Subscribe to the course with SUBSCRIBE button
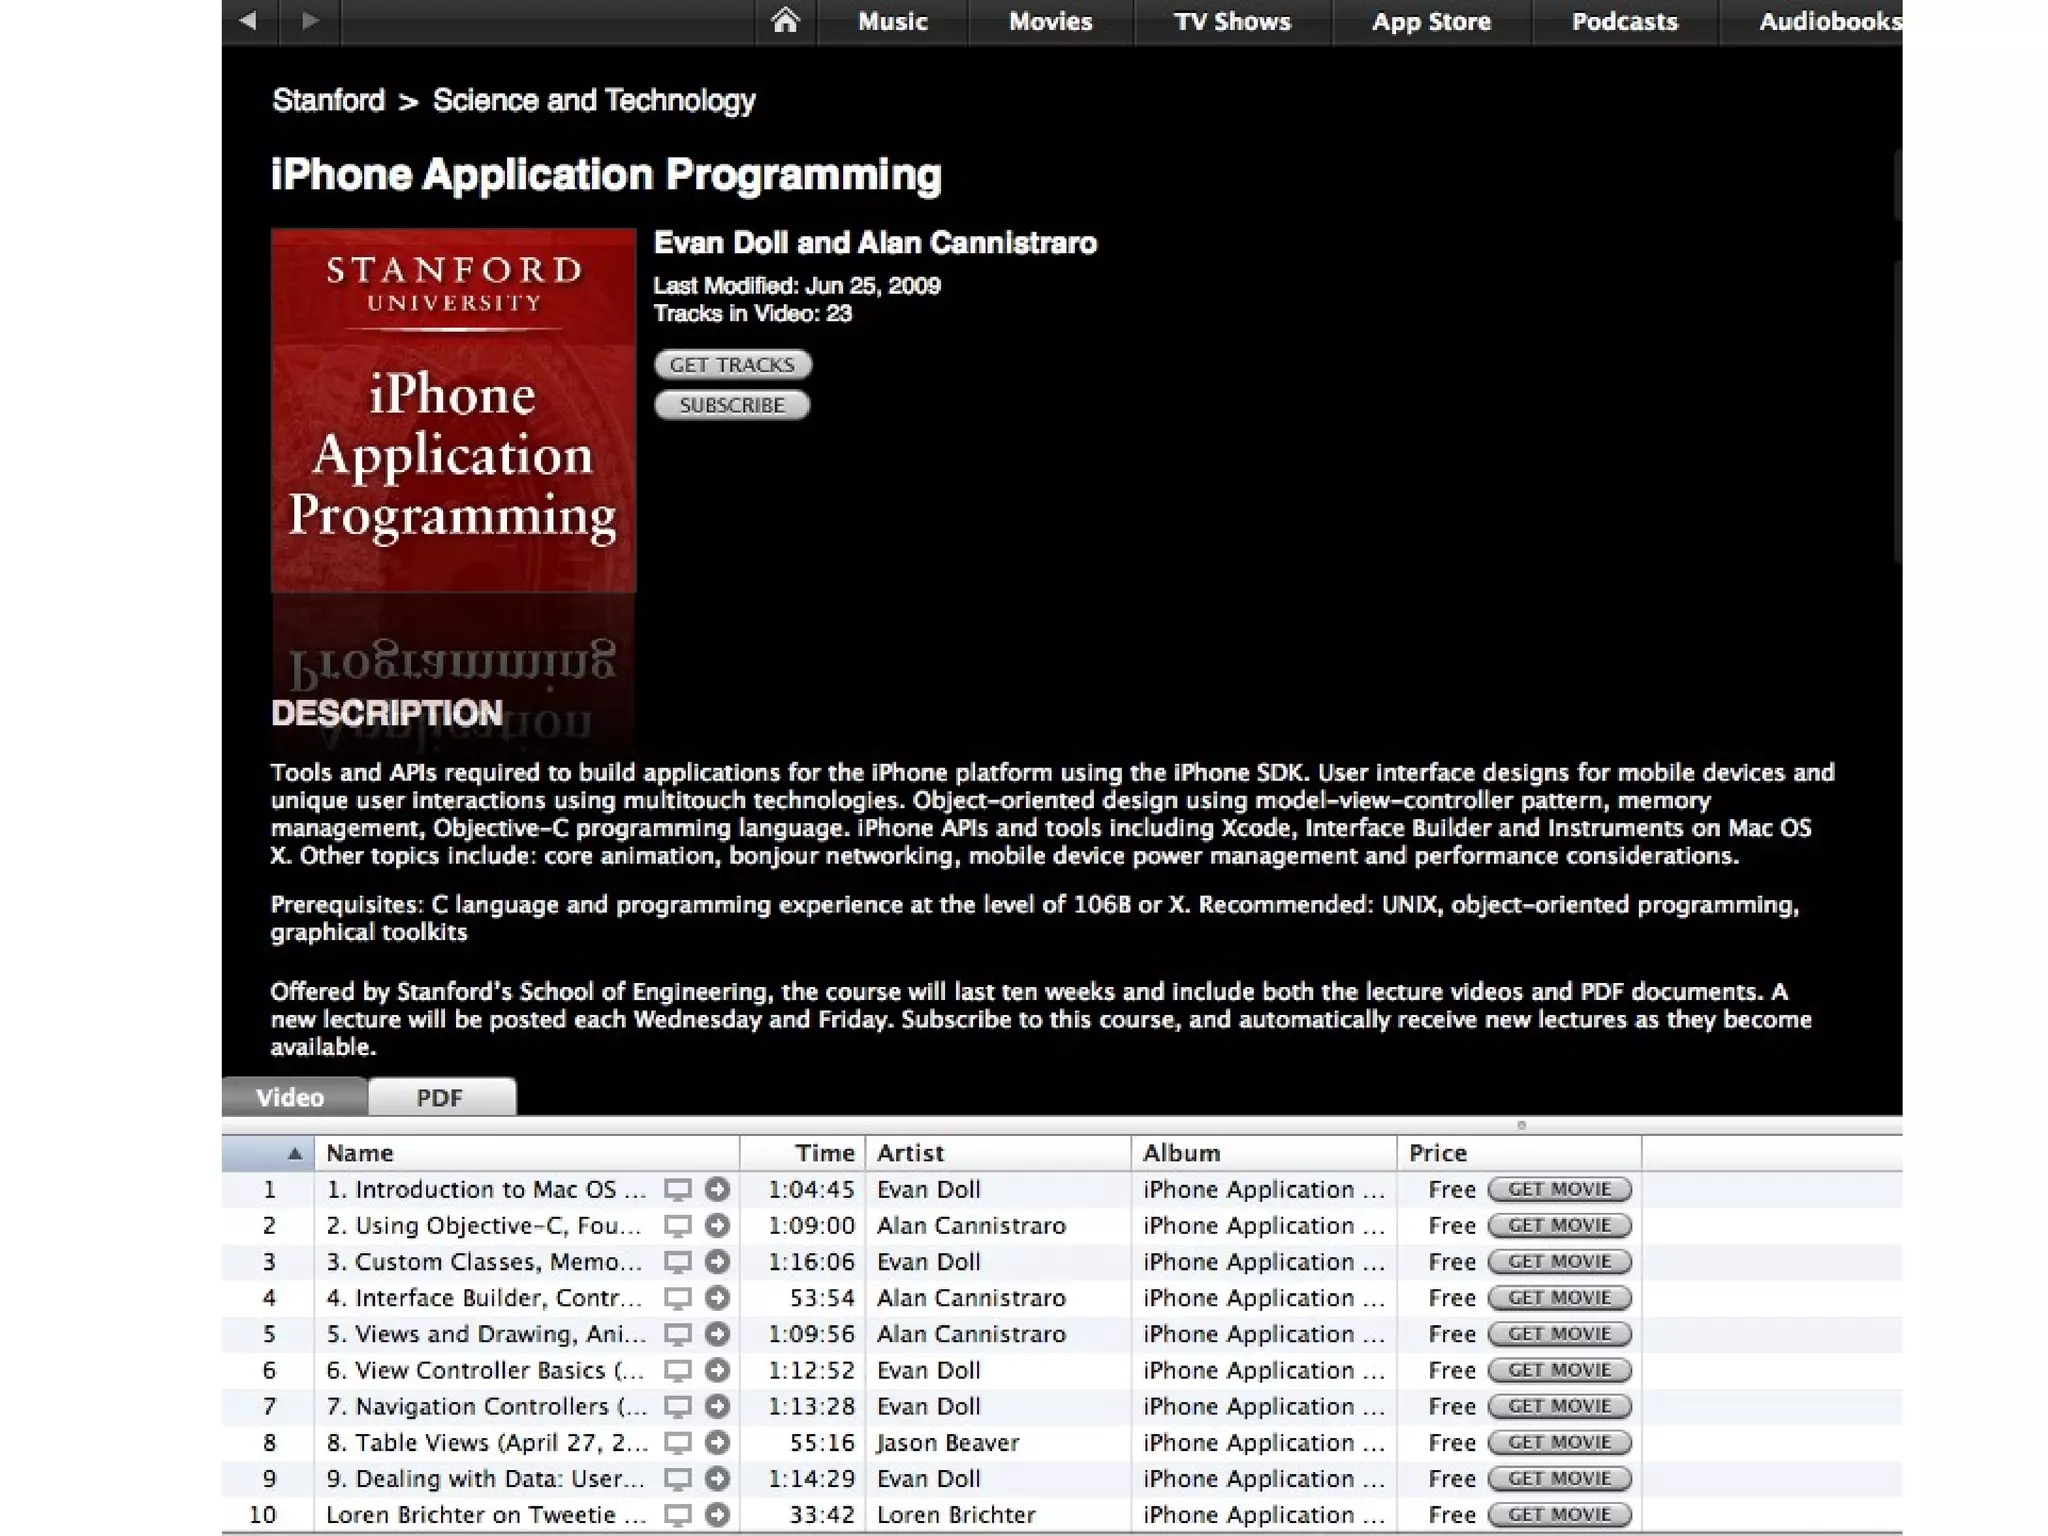The image size is (2048, 1536). pos(732,405)
